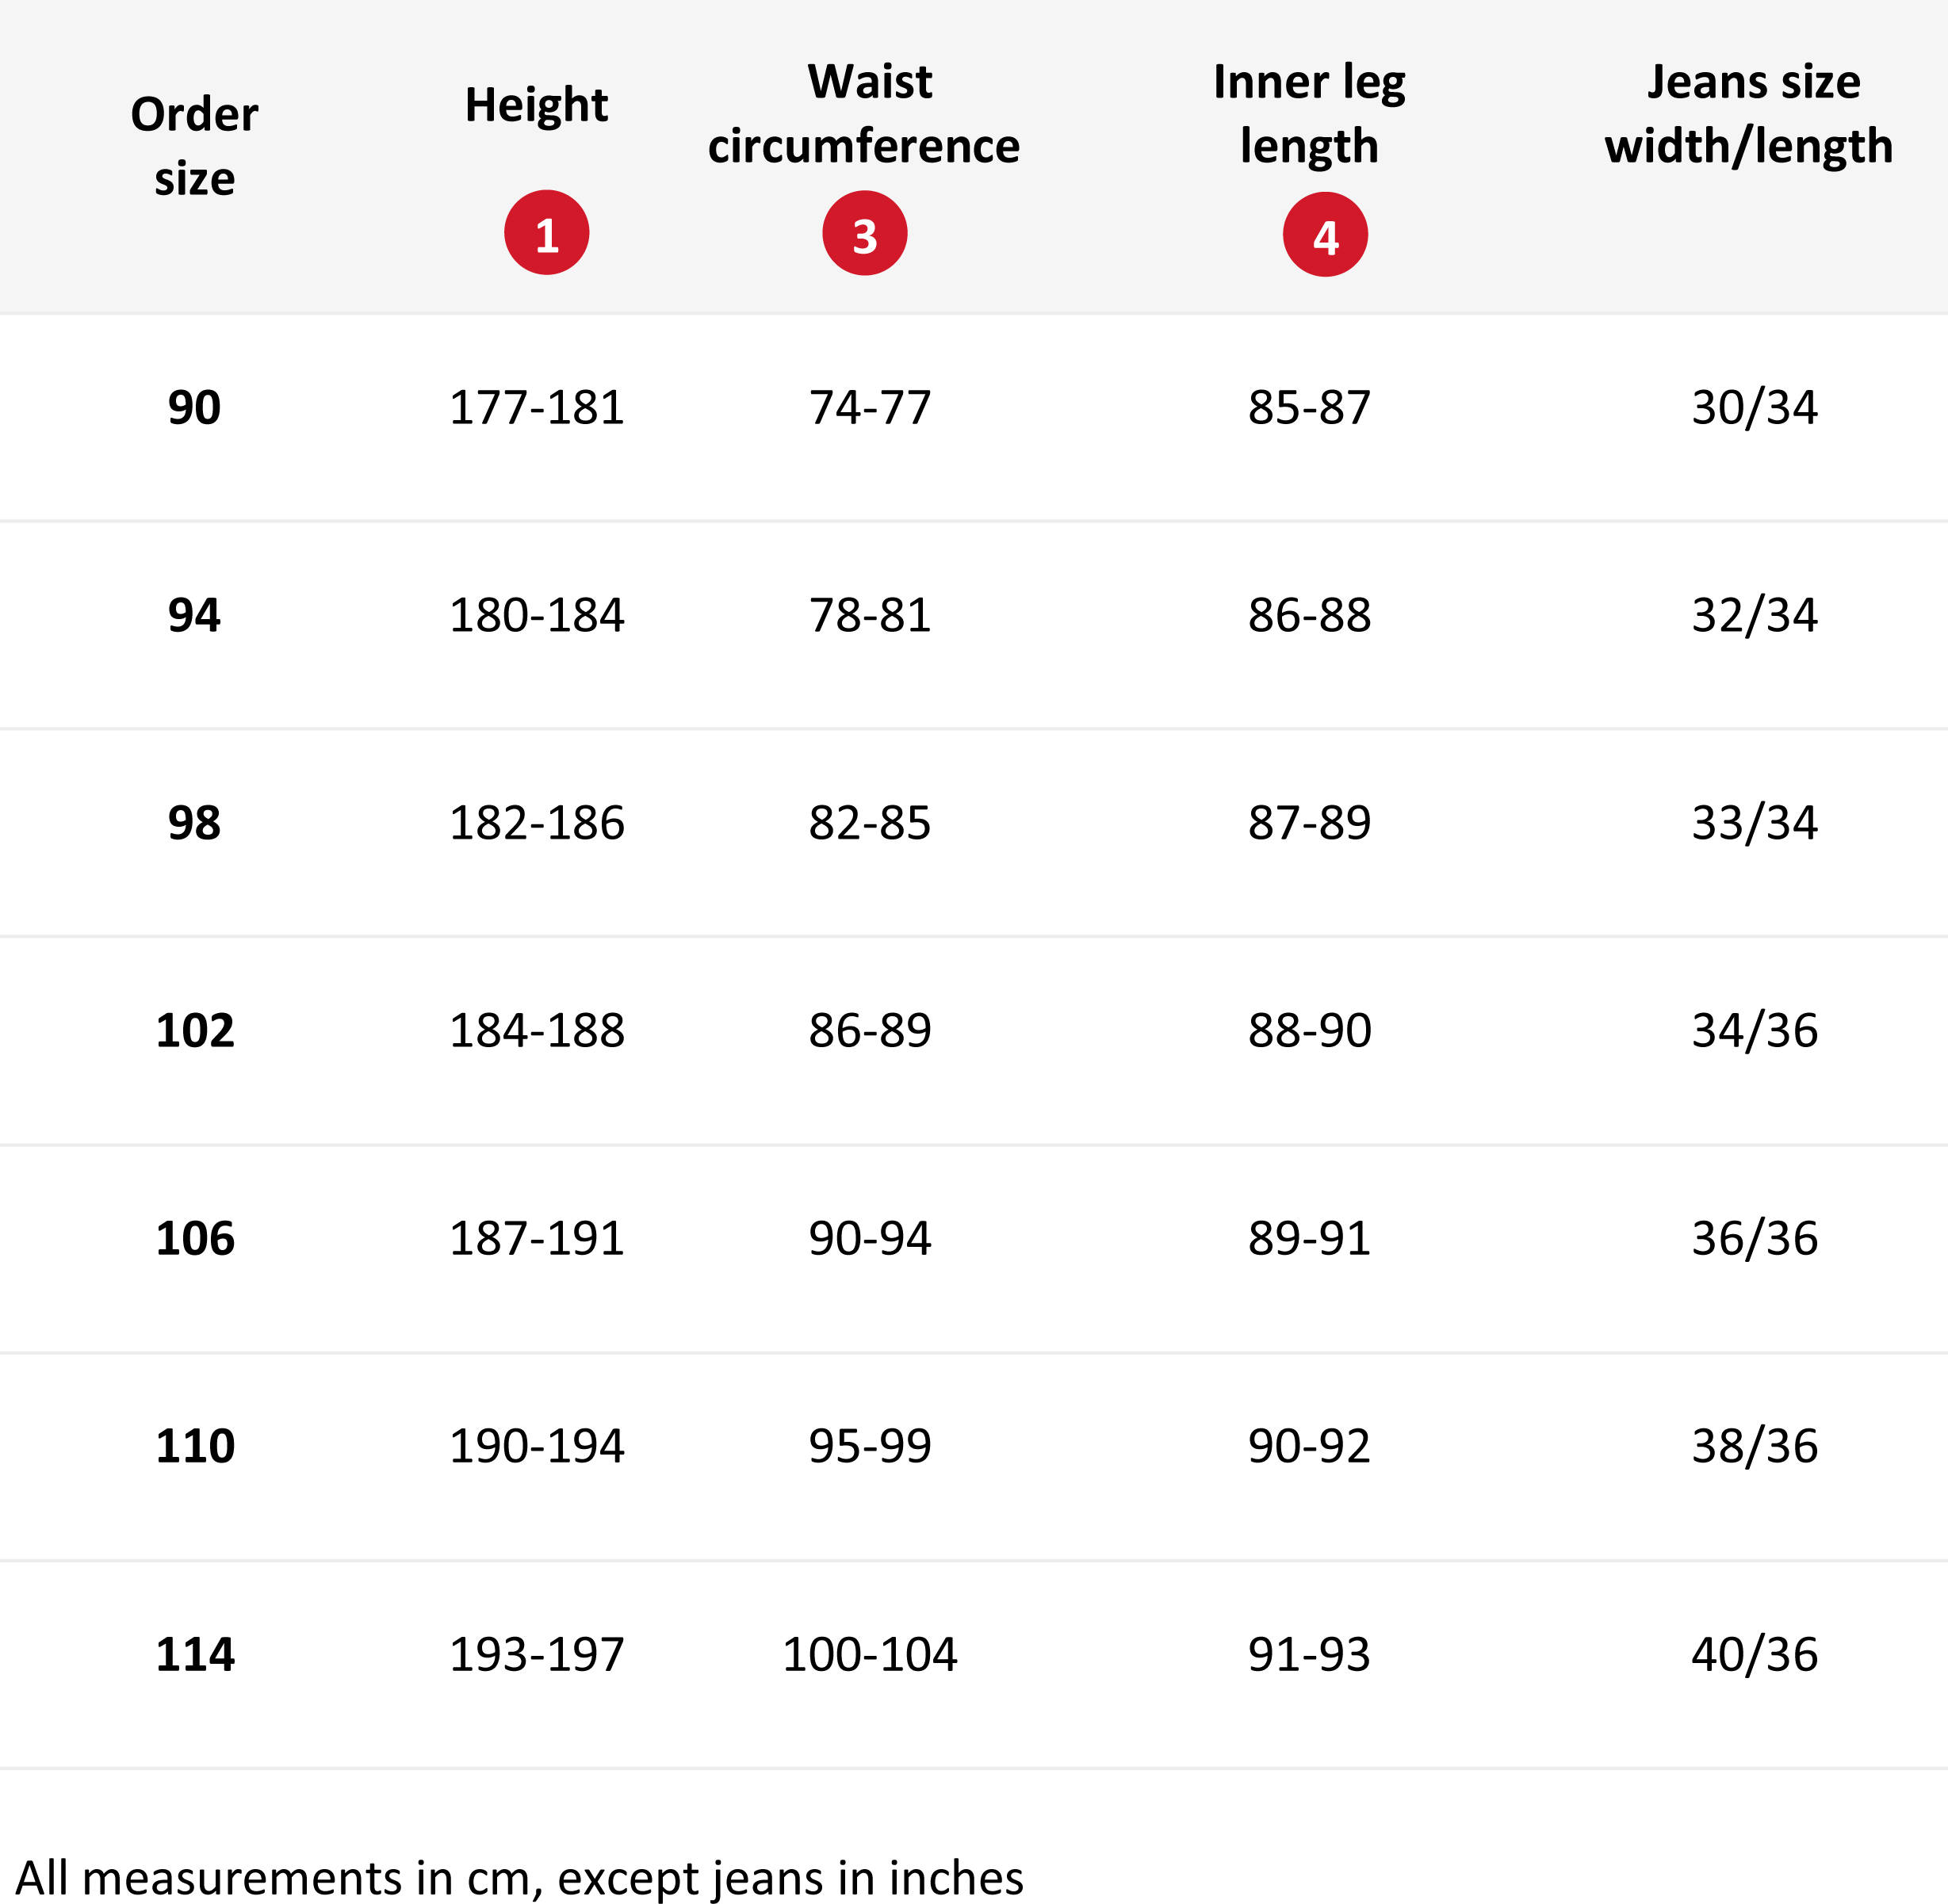Select the Order size column header
The image size is (1948, 1904).
(194, 146)
